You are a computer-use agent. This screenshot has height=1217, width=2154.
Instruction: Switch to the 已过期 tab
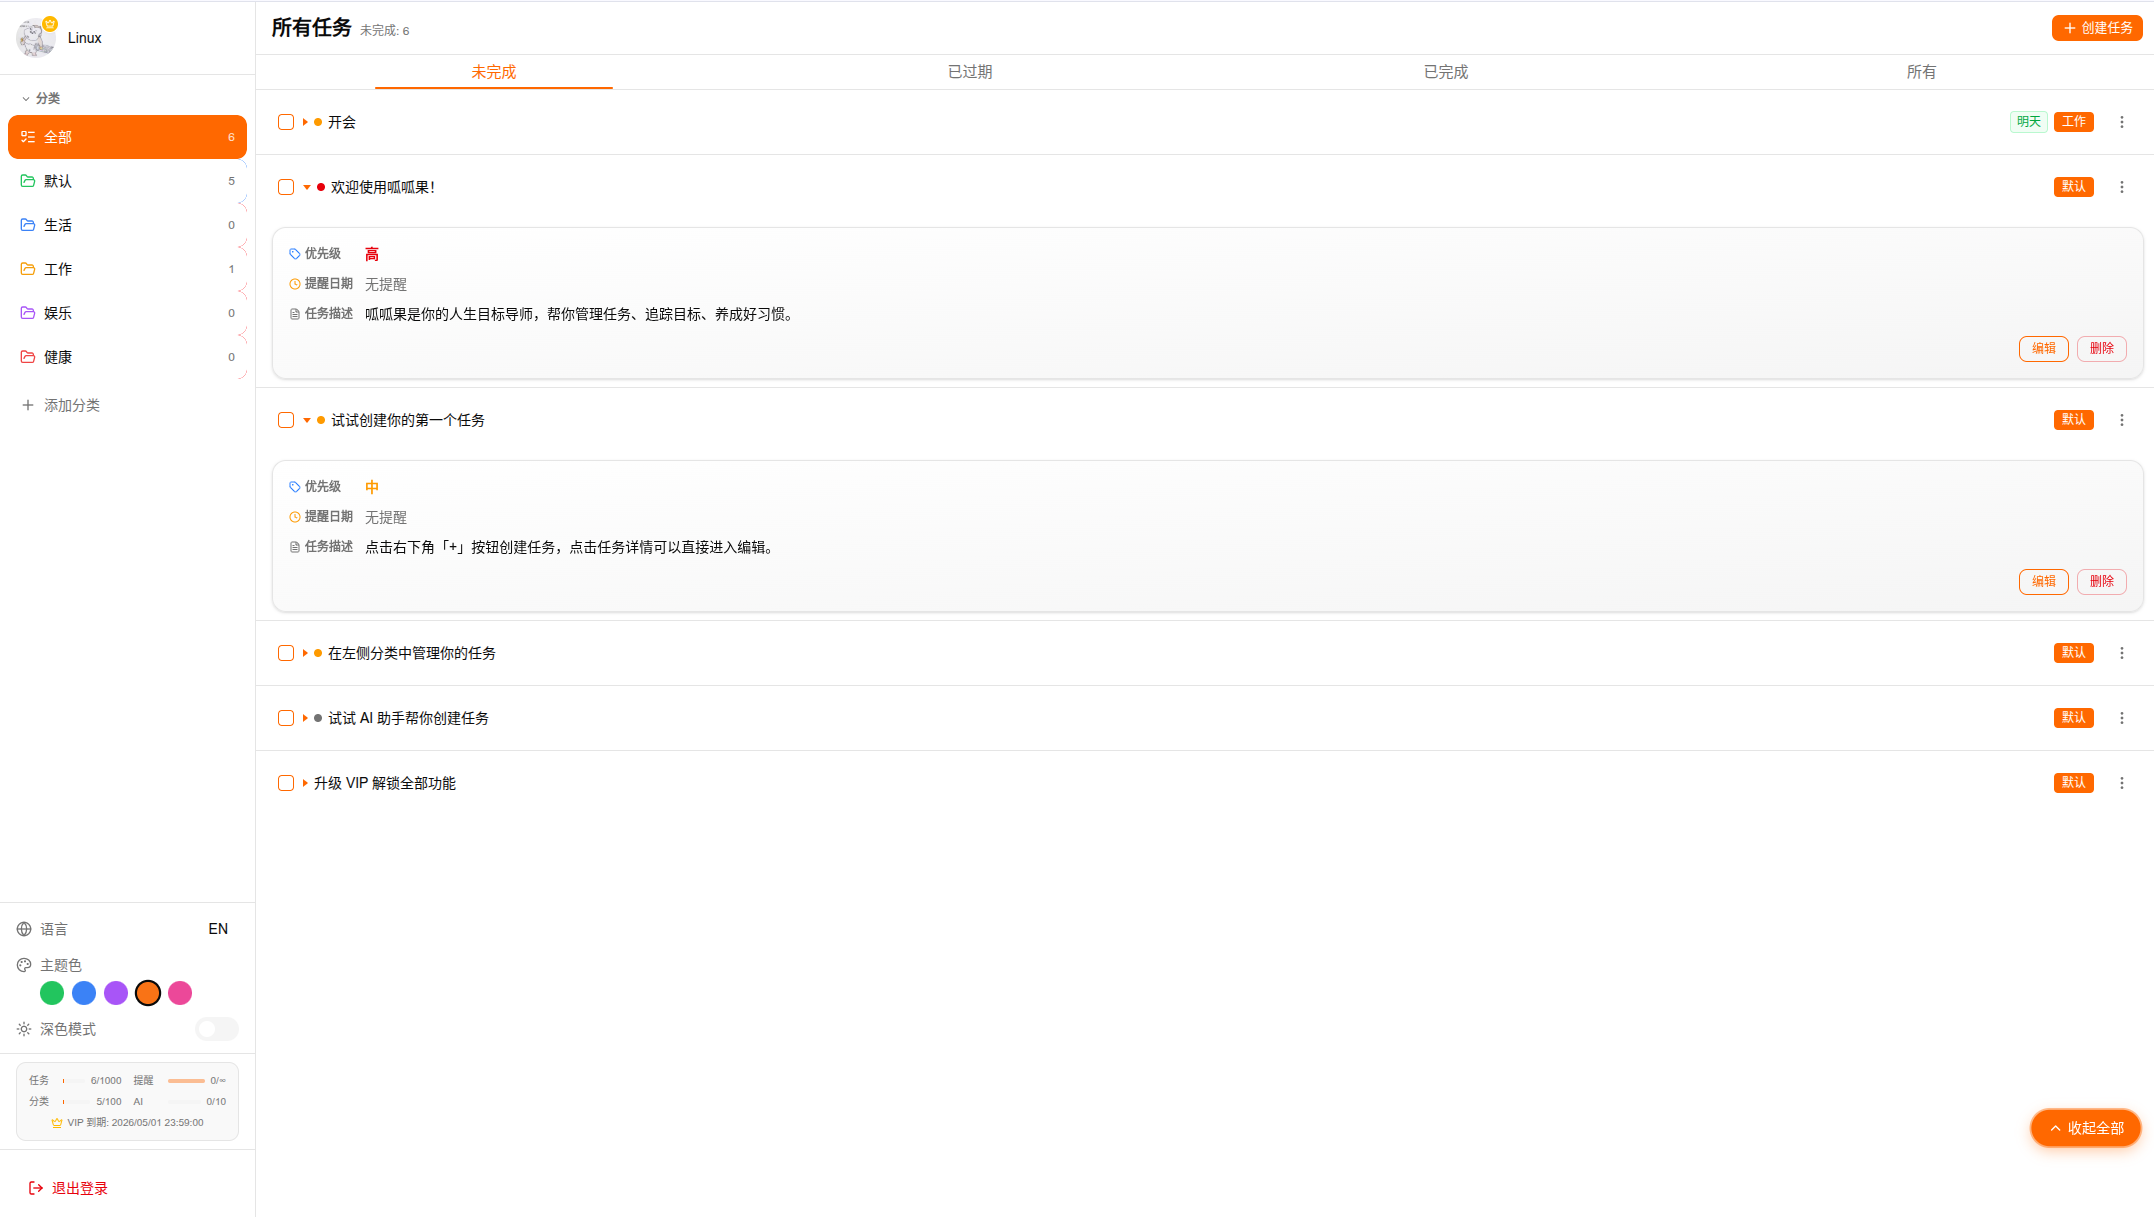[x=969, y=72]
